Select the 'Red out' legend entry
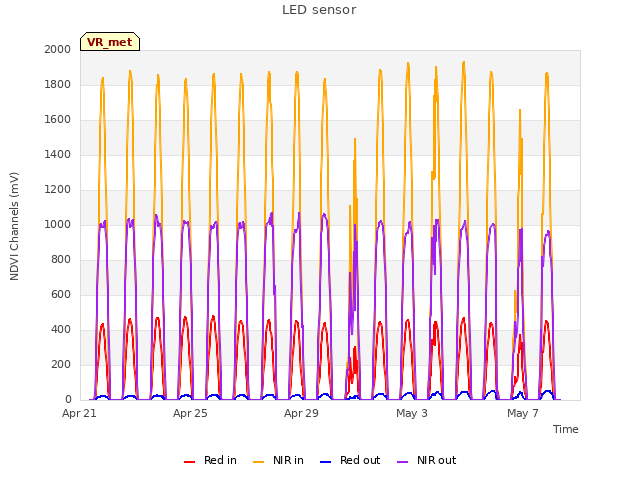This screenshot has height=480, width=640. (x=350, y=460)
